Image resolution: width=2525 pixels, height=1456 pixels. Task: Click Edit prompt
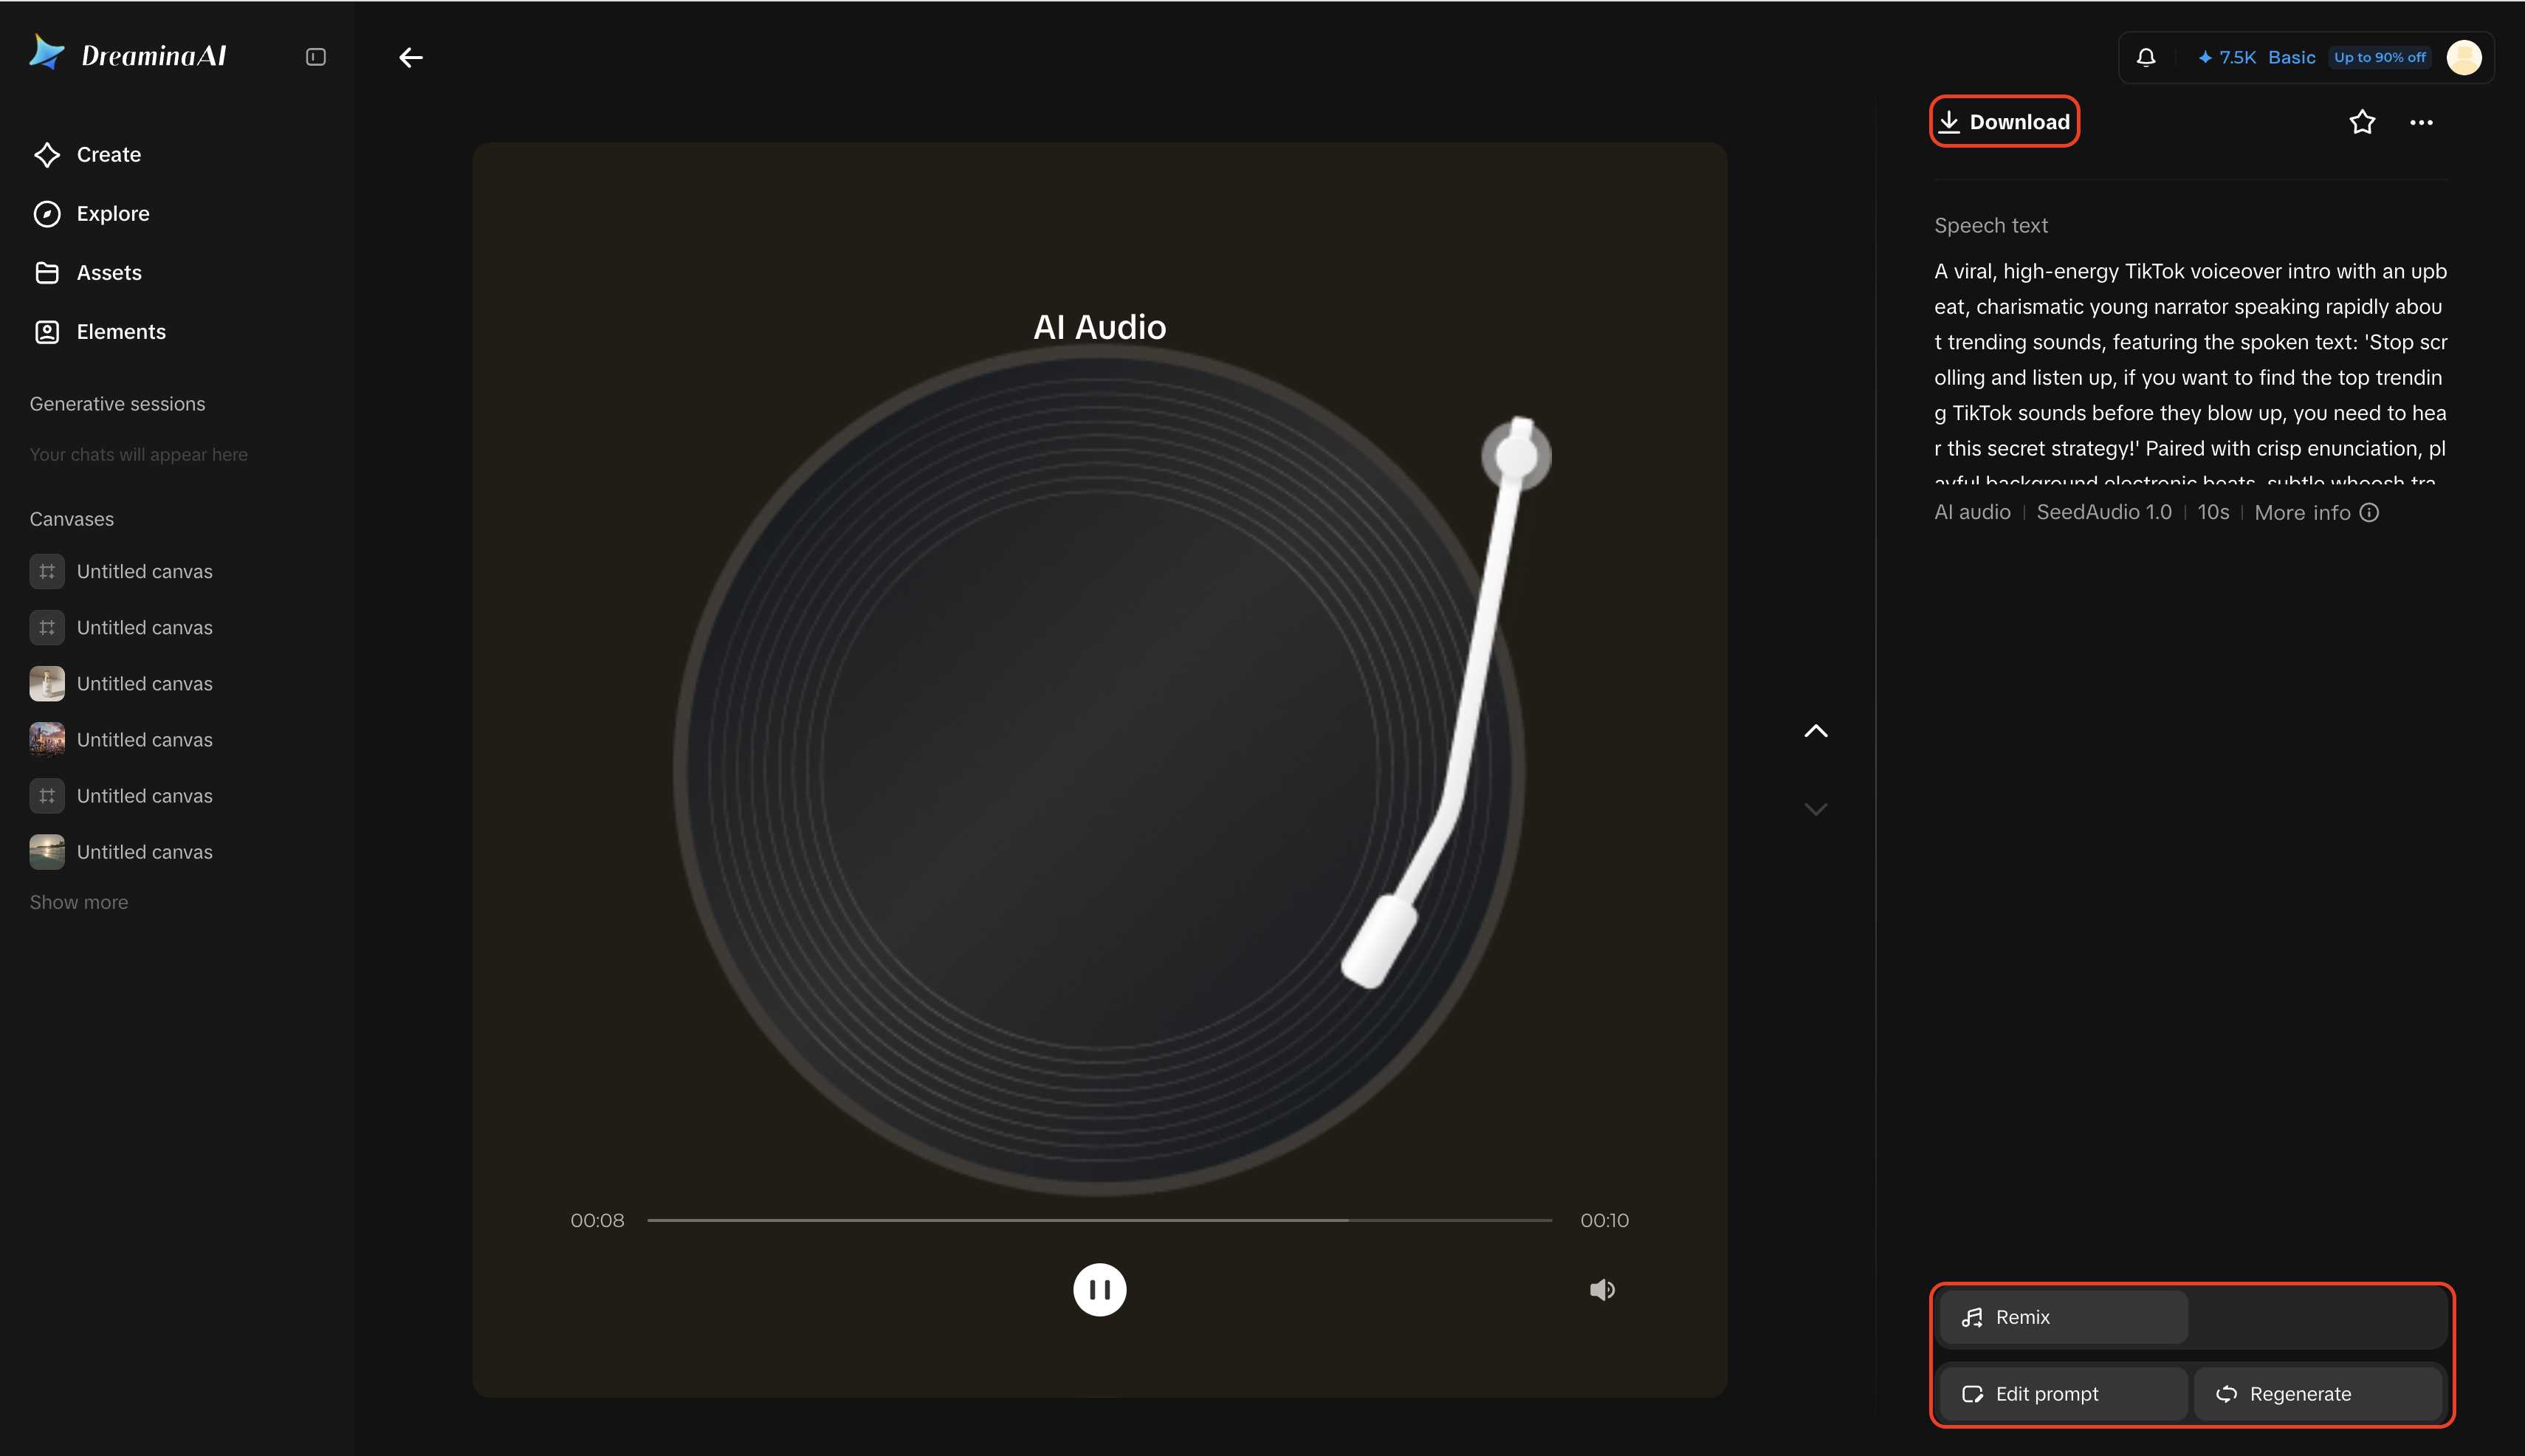[2063, 1394]
